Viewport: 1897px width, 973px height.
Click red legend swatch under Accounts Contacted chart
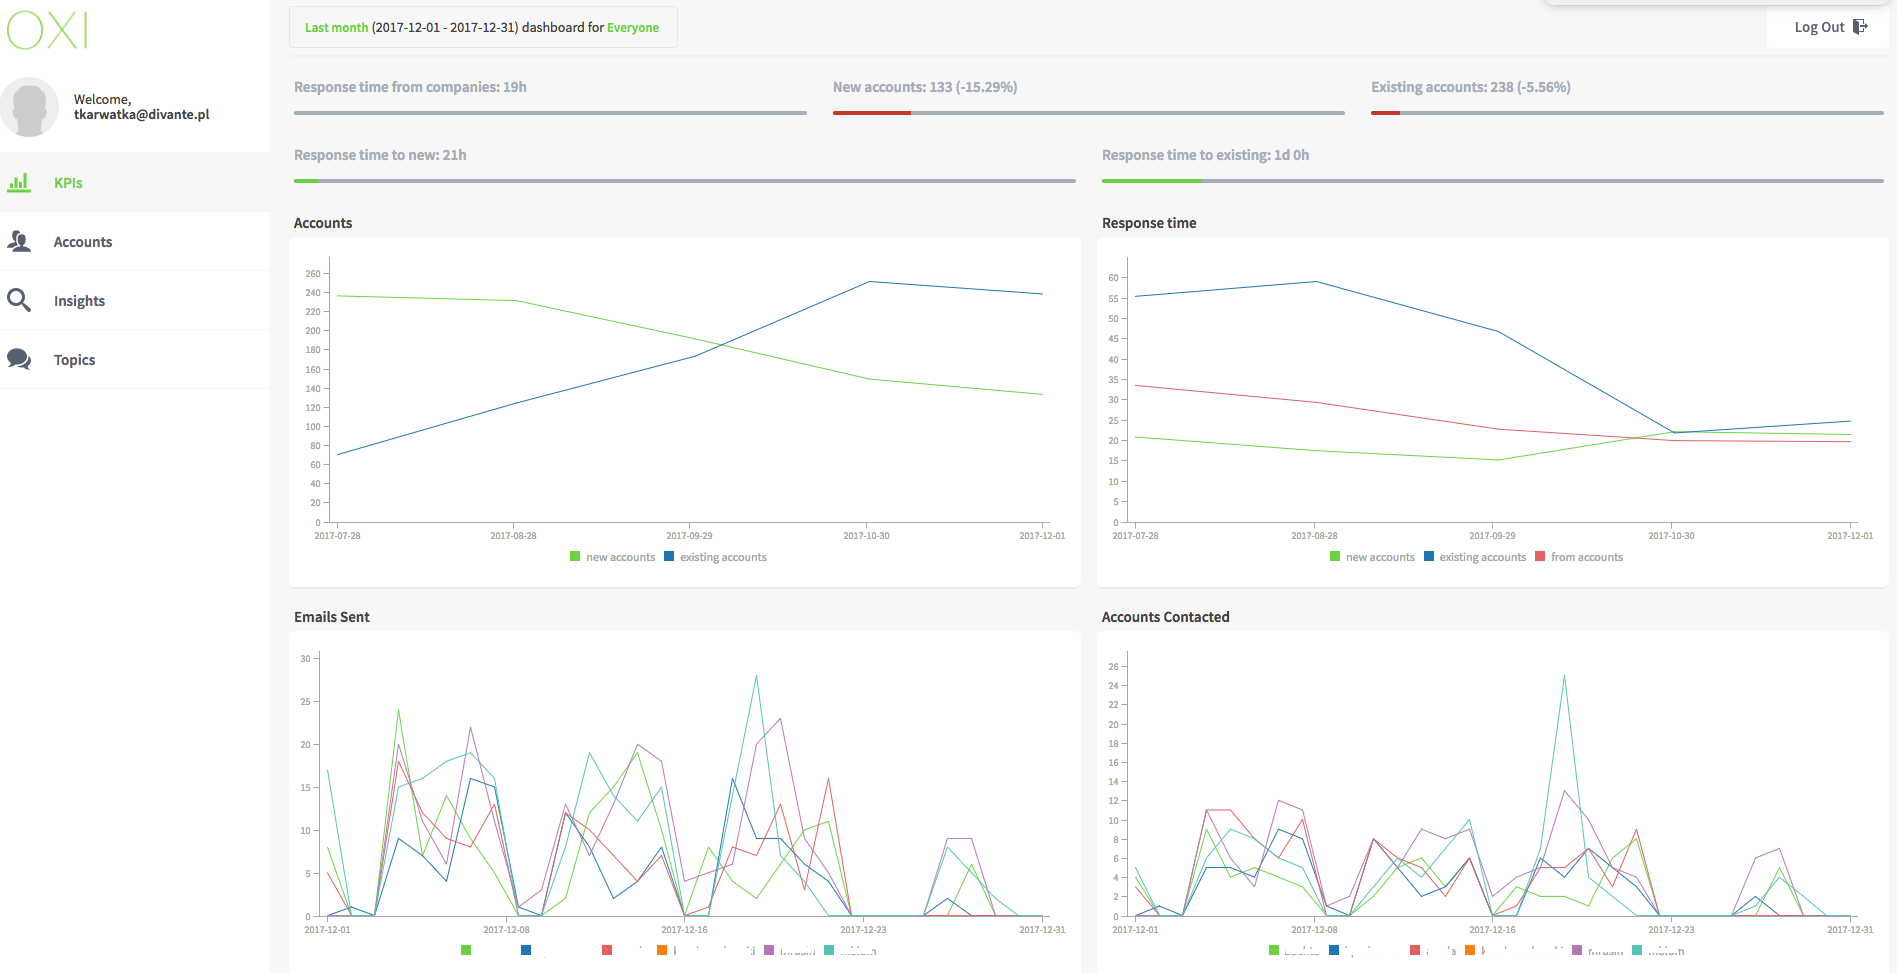click(1415, 950)
